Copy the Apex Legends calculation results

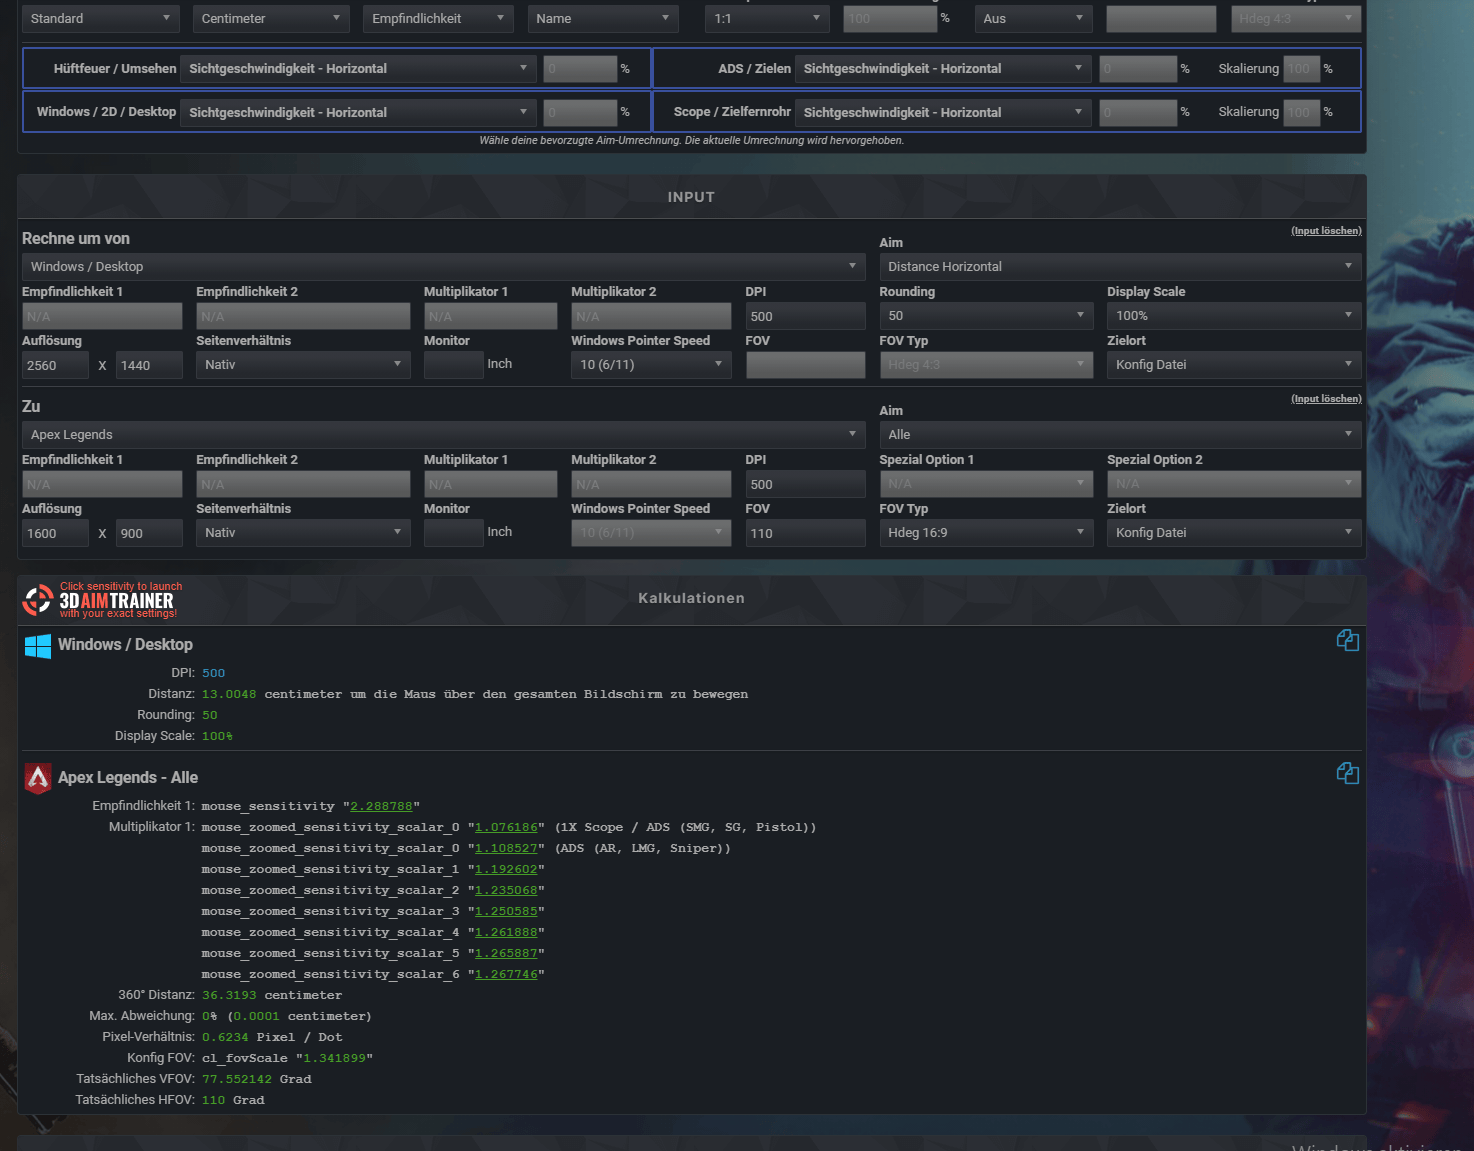[x=1347, y=772]
